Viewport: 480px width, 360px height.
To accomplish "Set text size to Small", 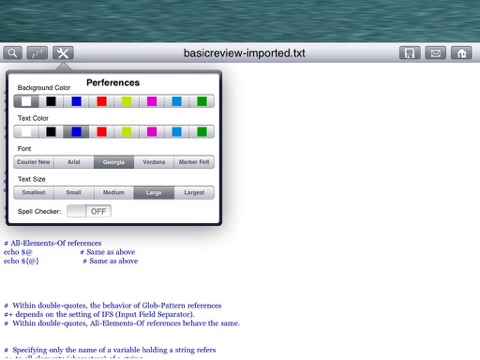I will [74, 192].
